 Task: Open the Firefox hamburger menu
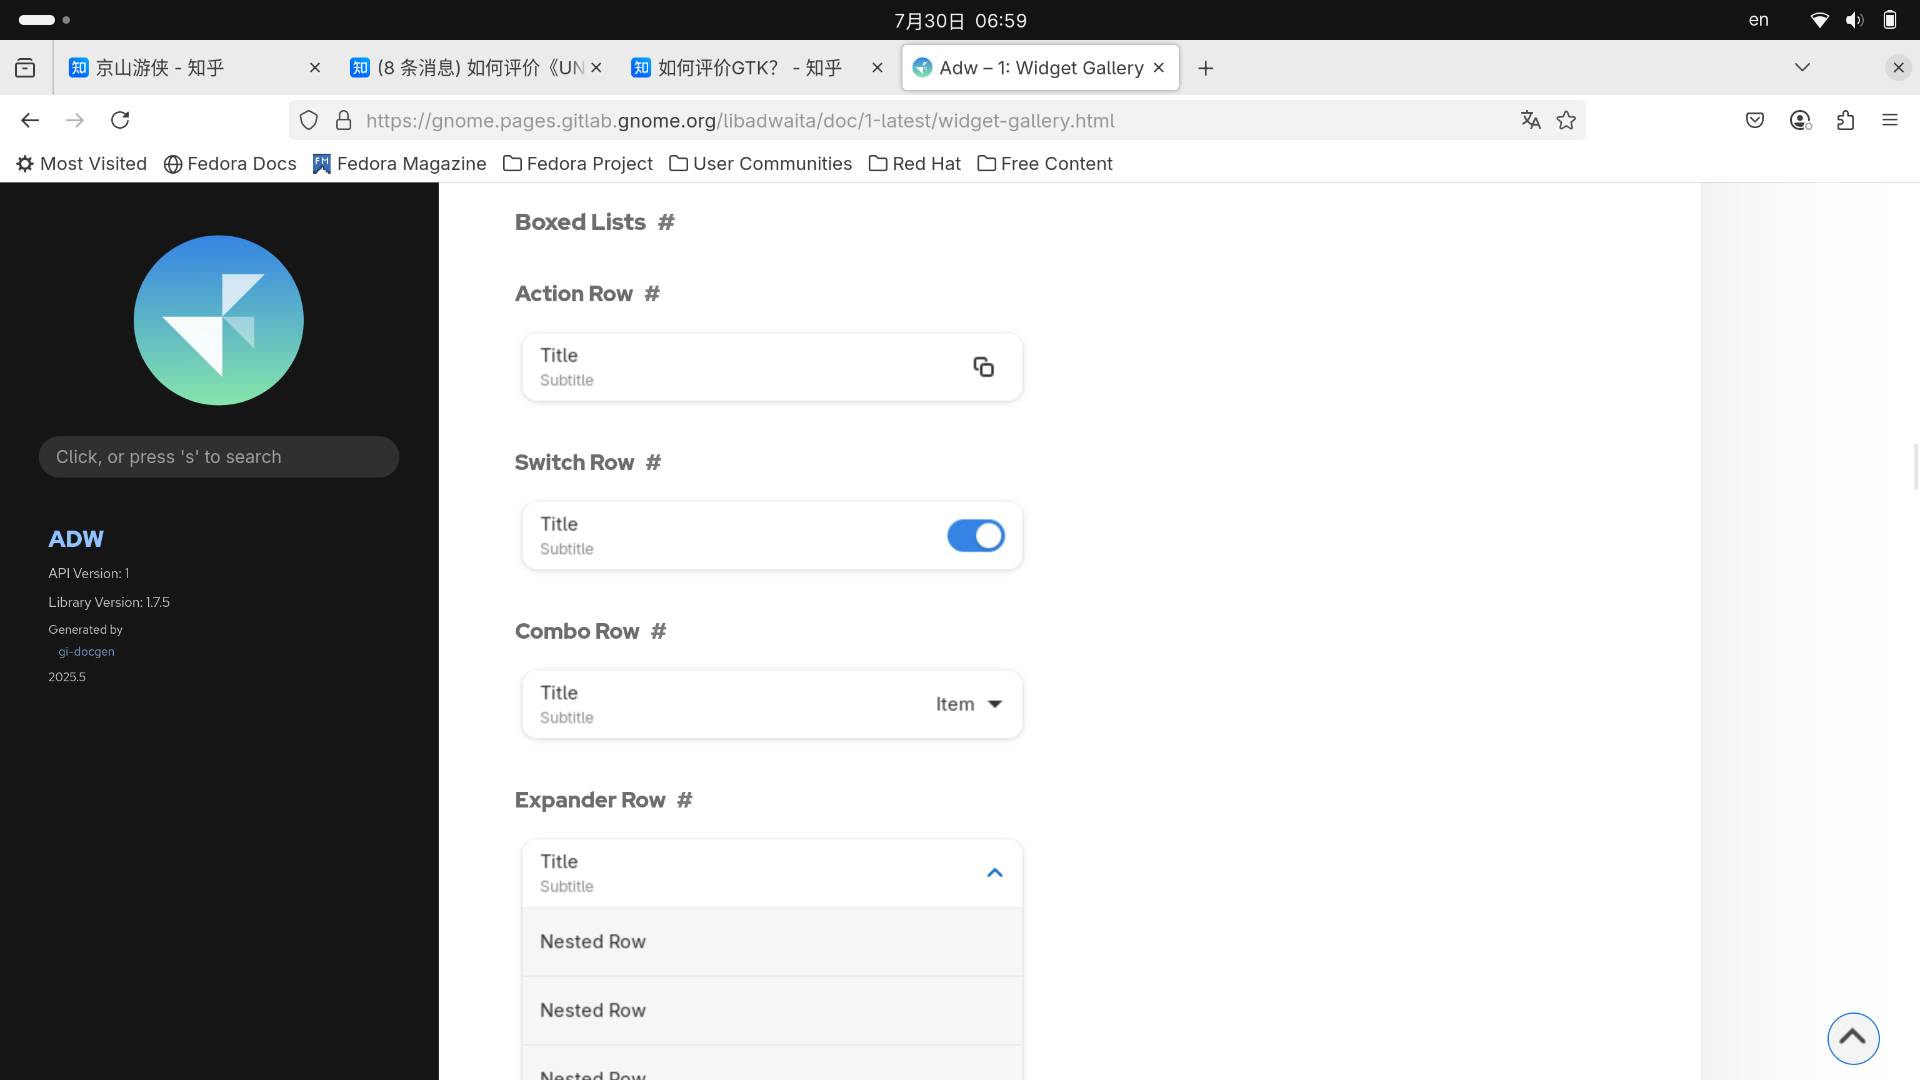1889,120
